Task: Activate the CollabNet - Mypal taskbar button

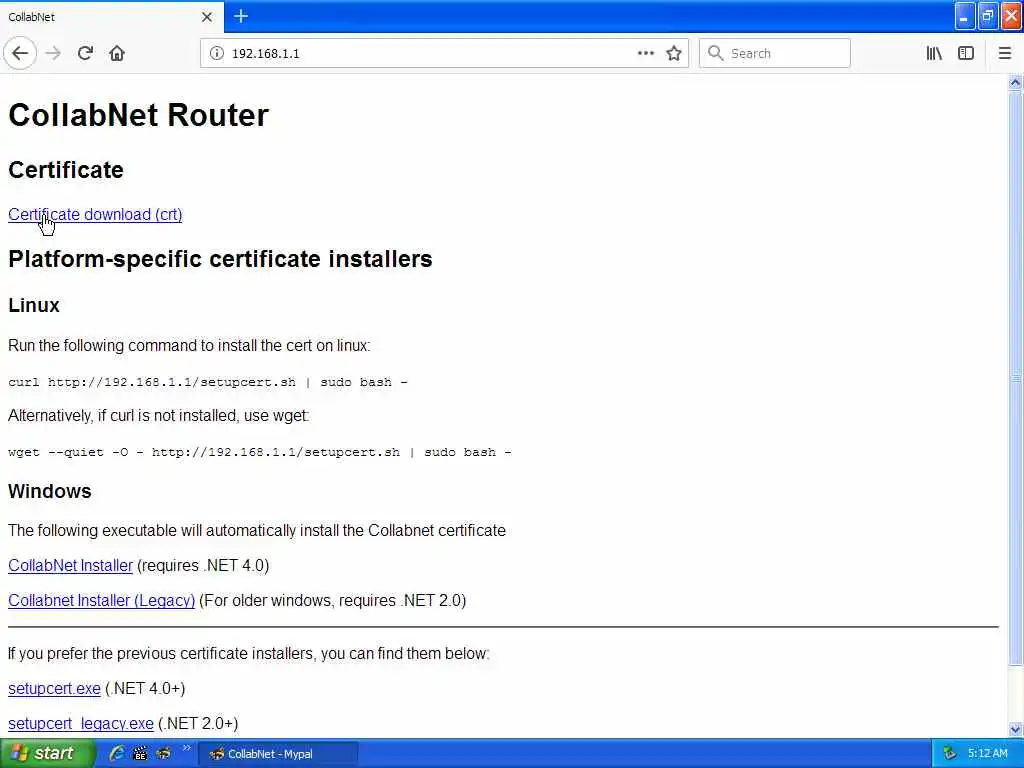Action: coord(278,754)
